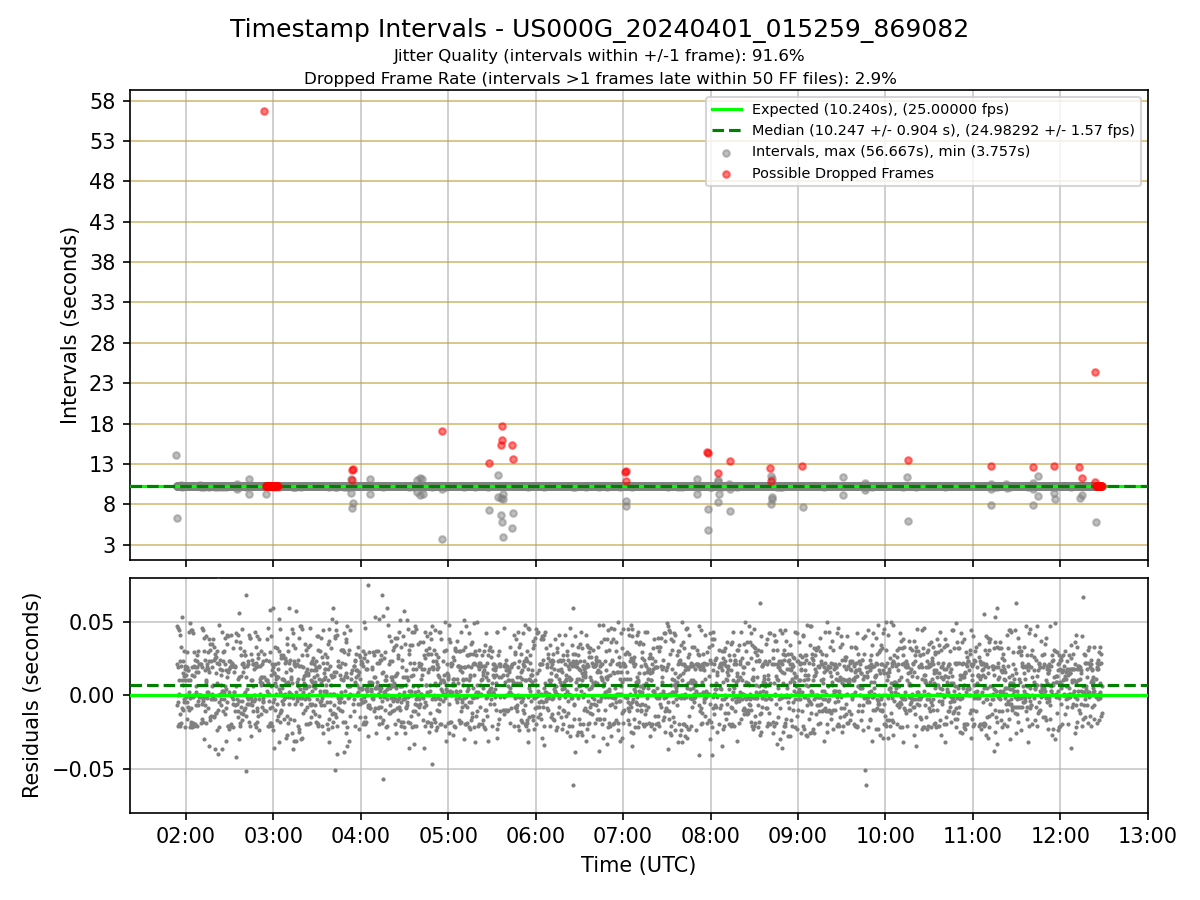This screenshot has height=900, width=1200.
Task: Click the gray interval point near 14 seconds at 02:00
Action: point(176,455)
